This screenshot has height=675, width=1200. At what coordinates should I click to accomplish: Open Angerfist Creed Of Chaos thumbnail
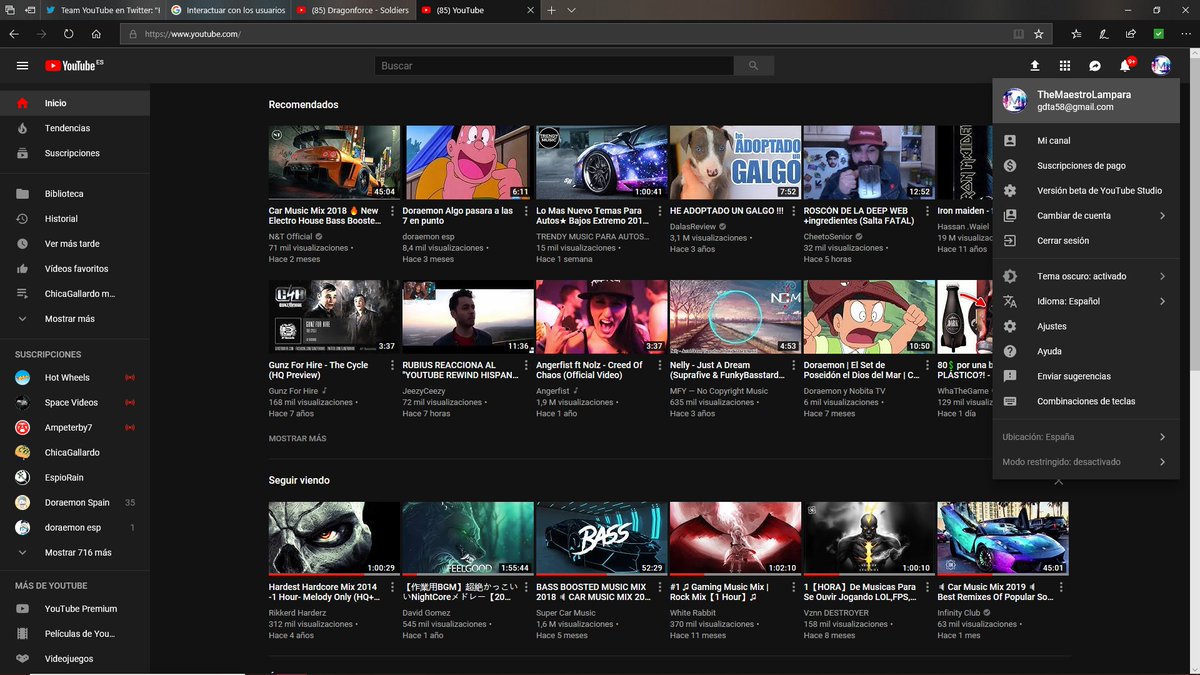601,316
